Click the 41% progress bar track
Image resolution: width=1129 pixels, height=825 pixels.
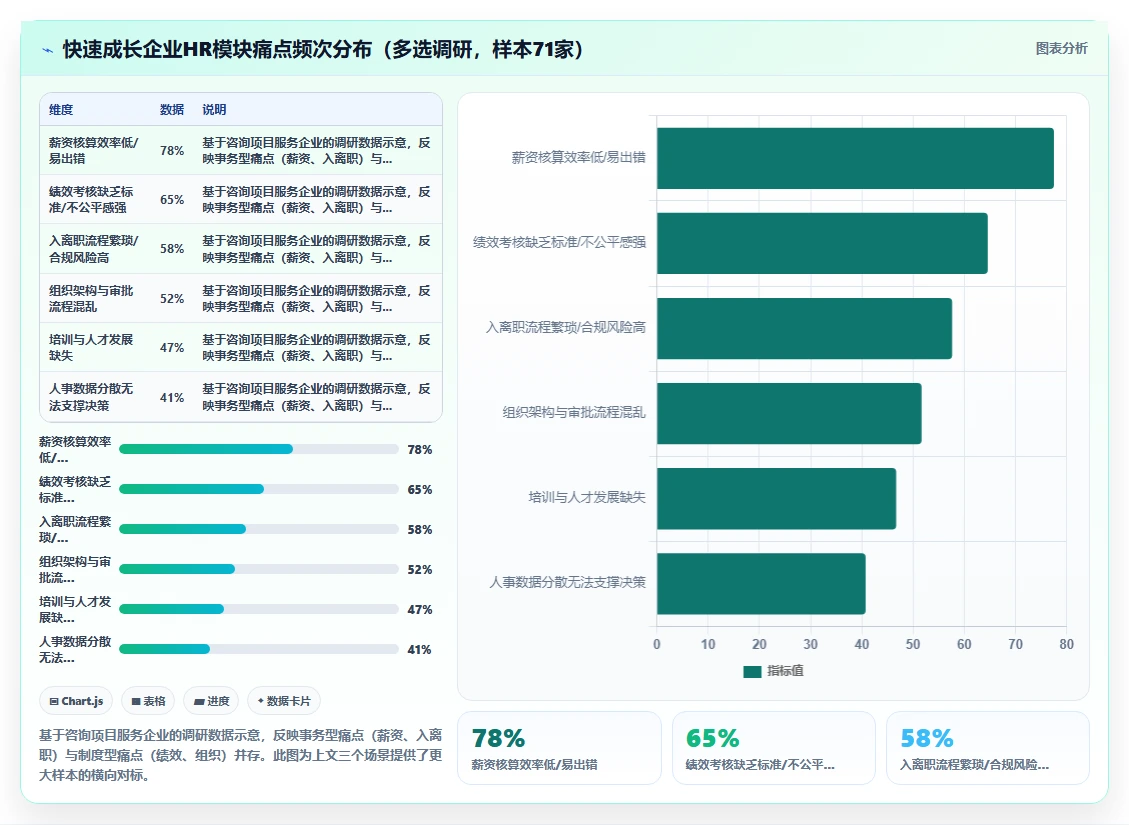[258, 649]
